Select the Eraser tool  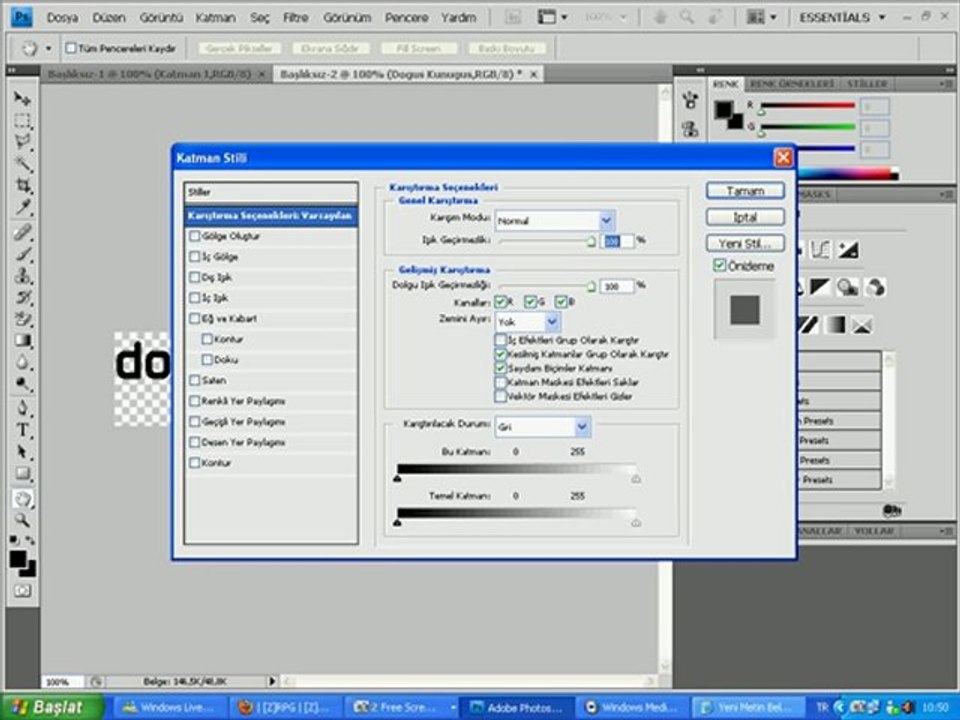pos(22,319)
